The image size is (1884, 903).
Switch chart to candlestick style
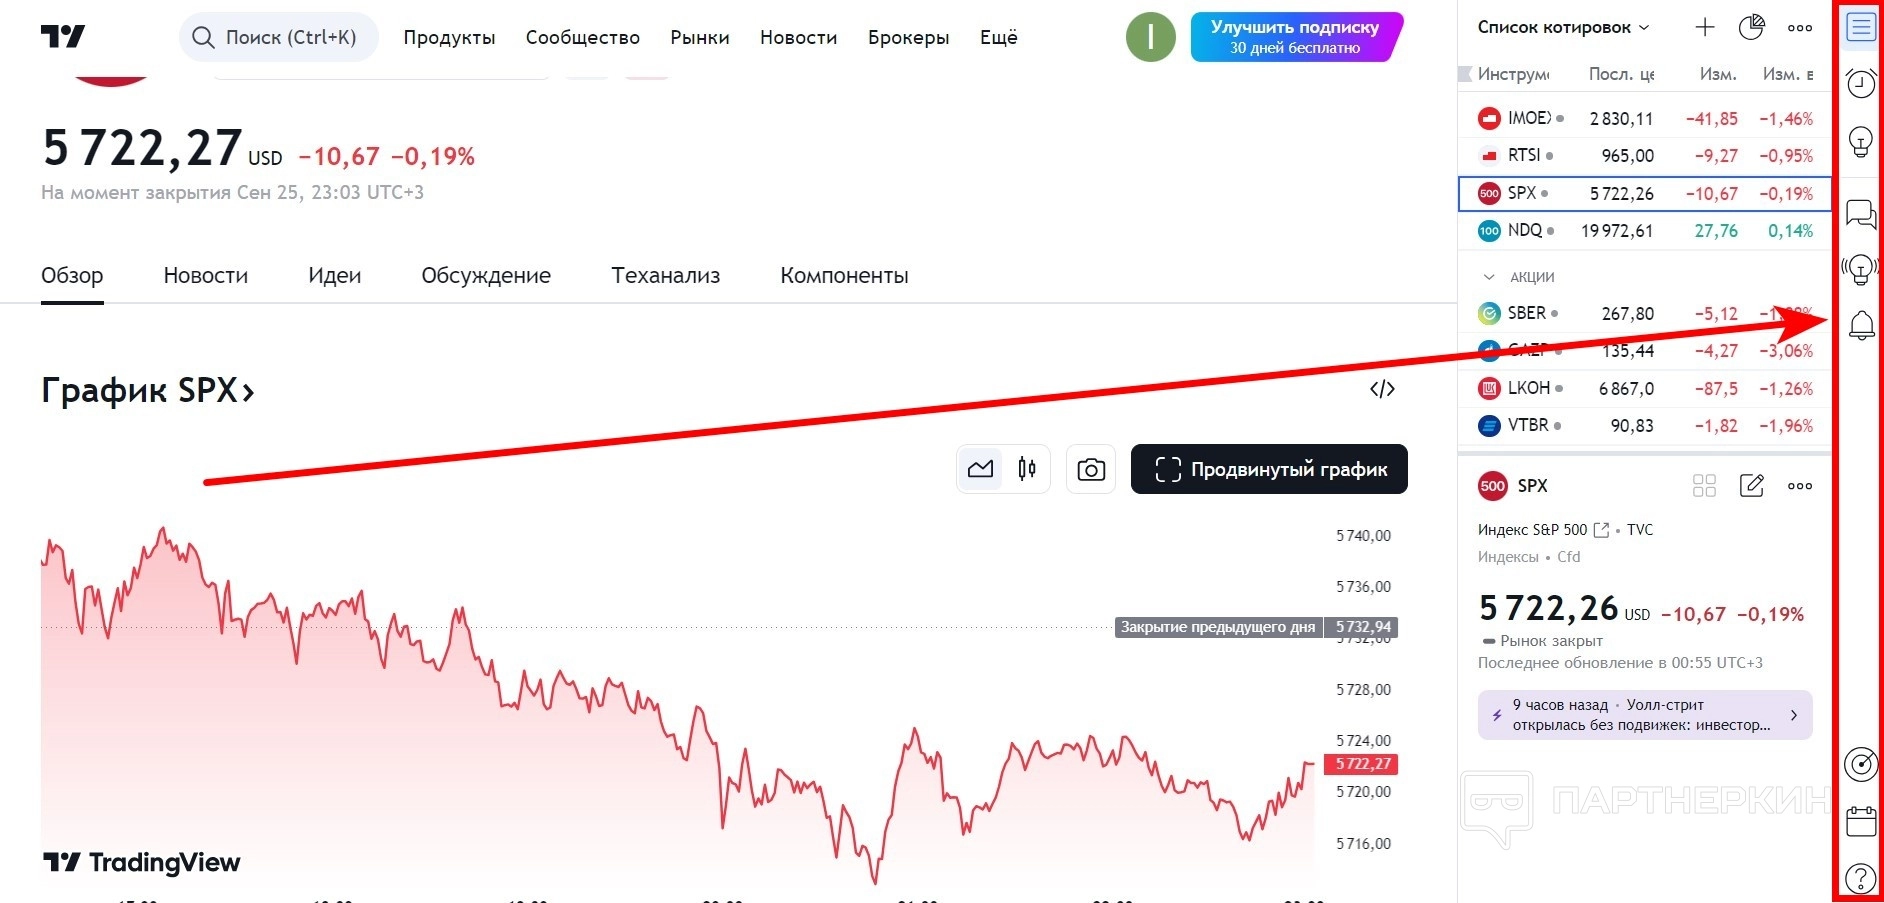click(1027, 469)
